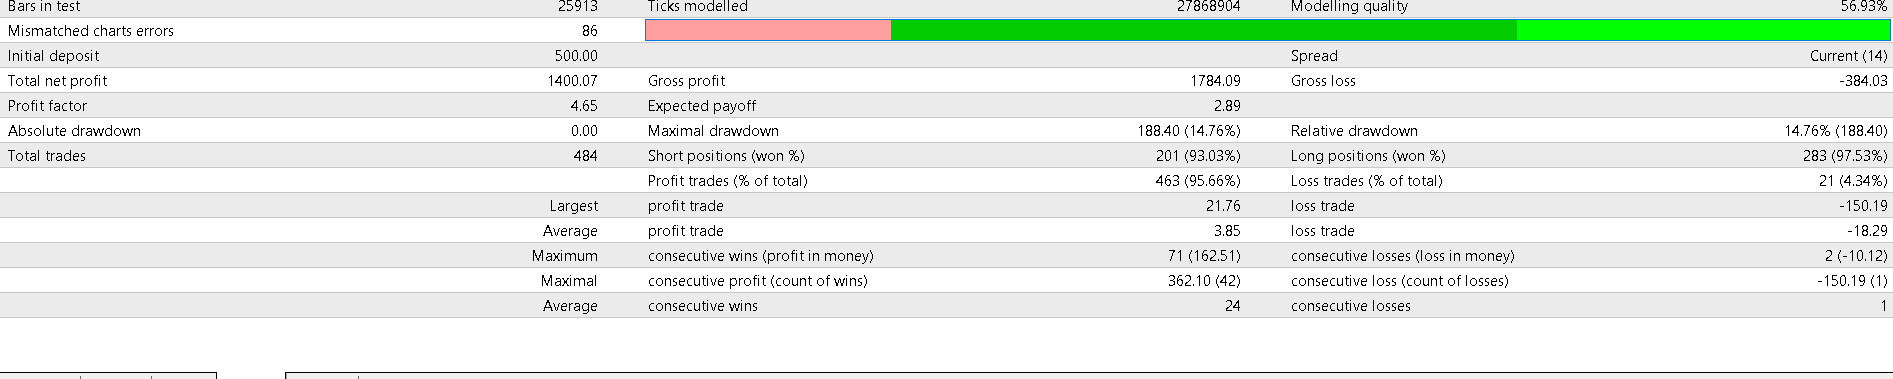Click the dark green segment of the quality bar
The image size is (1893, 379).
tap(1204, 31)
